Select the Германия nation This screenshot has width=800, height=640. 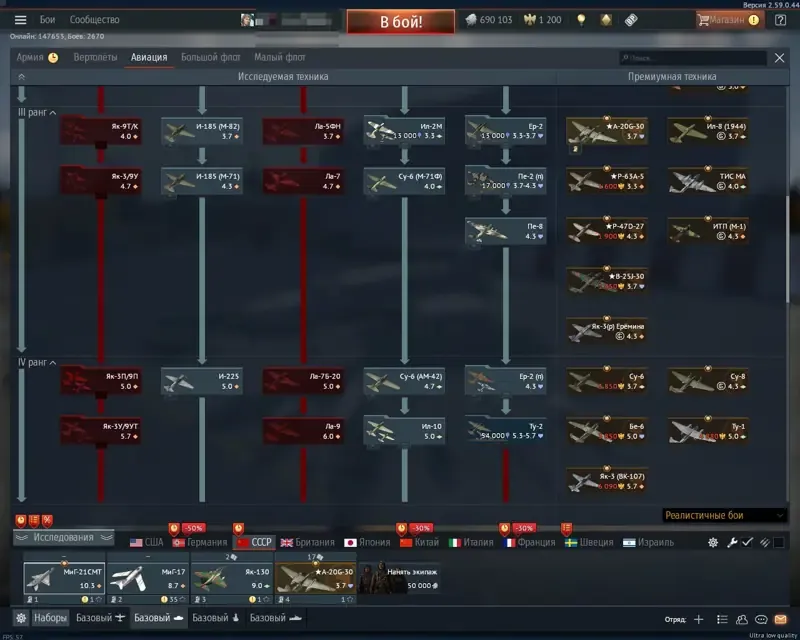click(200, 543)
